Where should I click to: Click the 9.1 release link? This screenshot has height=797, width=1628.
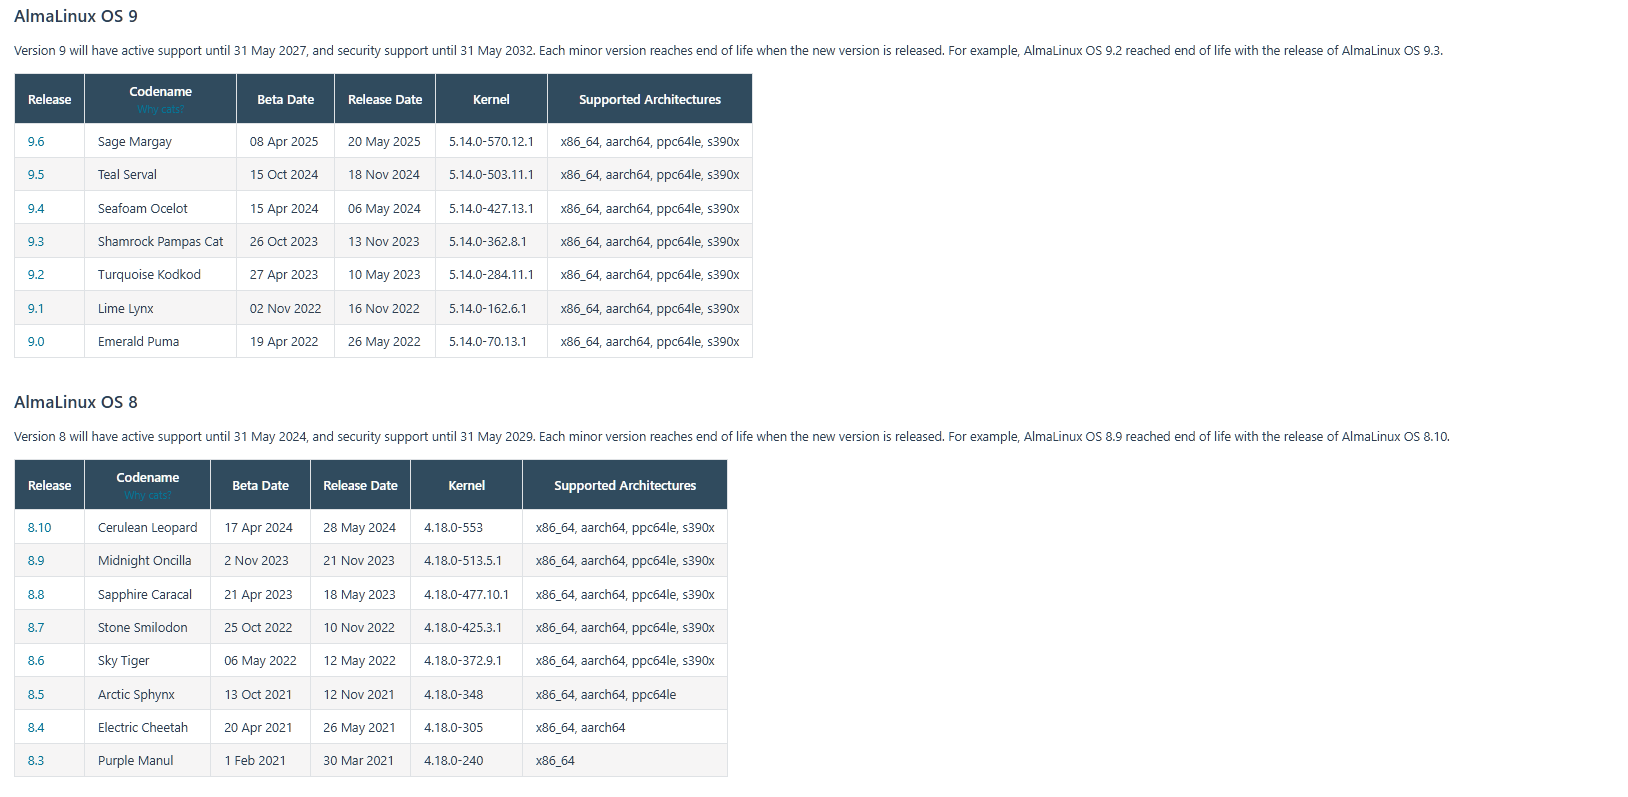point(36,309)
